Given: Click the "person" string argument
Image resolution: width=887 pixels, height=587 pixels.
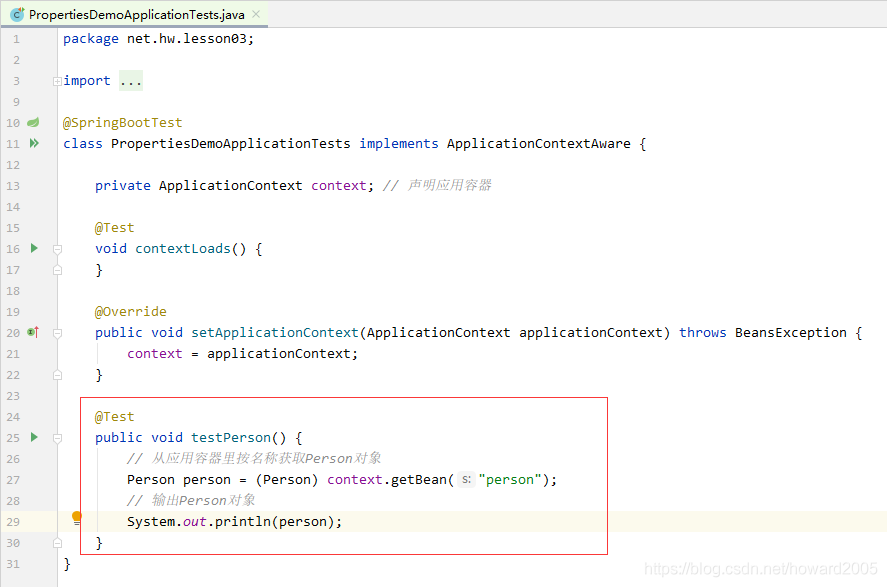Looking at the screenshot, I should [509, 480].
